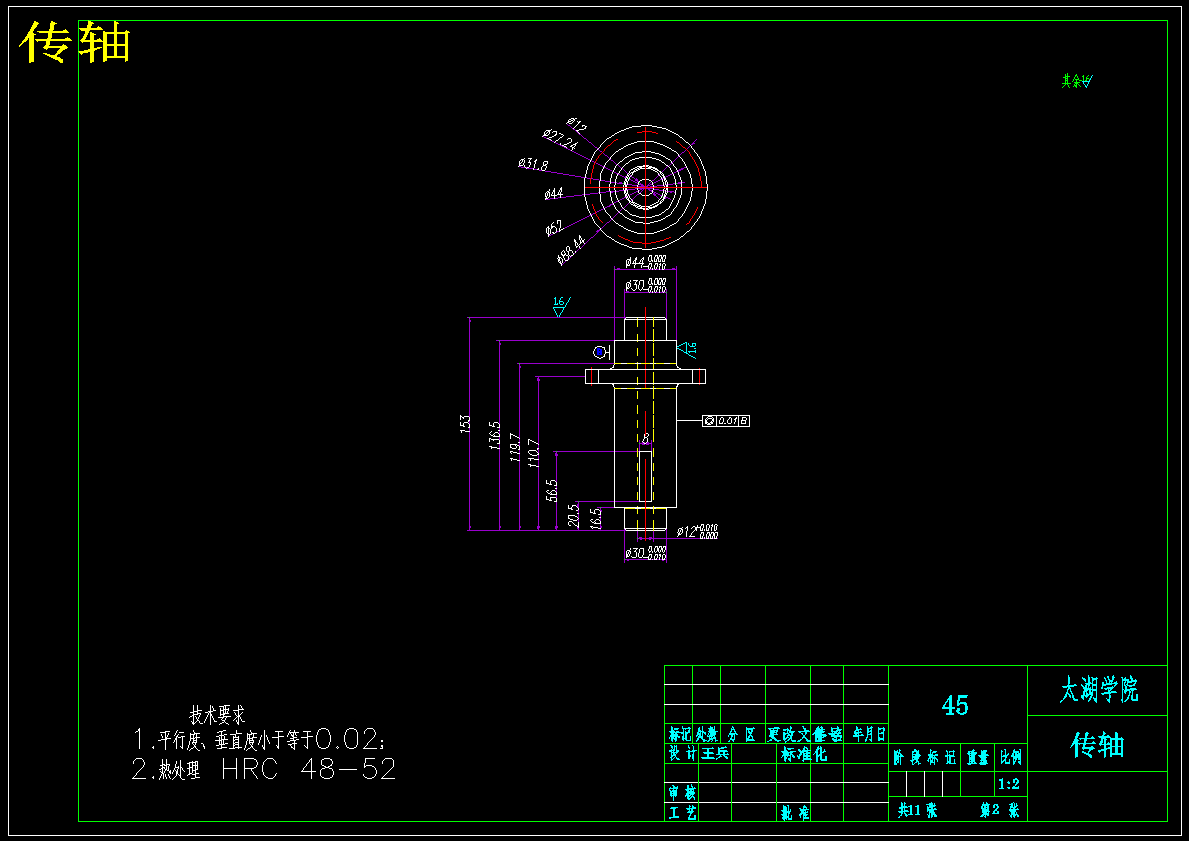Viewport: 1189px width, 841px height.
Task: Select the "阶段标记" title block cell
Action: point(925,758)
